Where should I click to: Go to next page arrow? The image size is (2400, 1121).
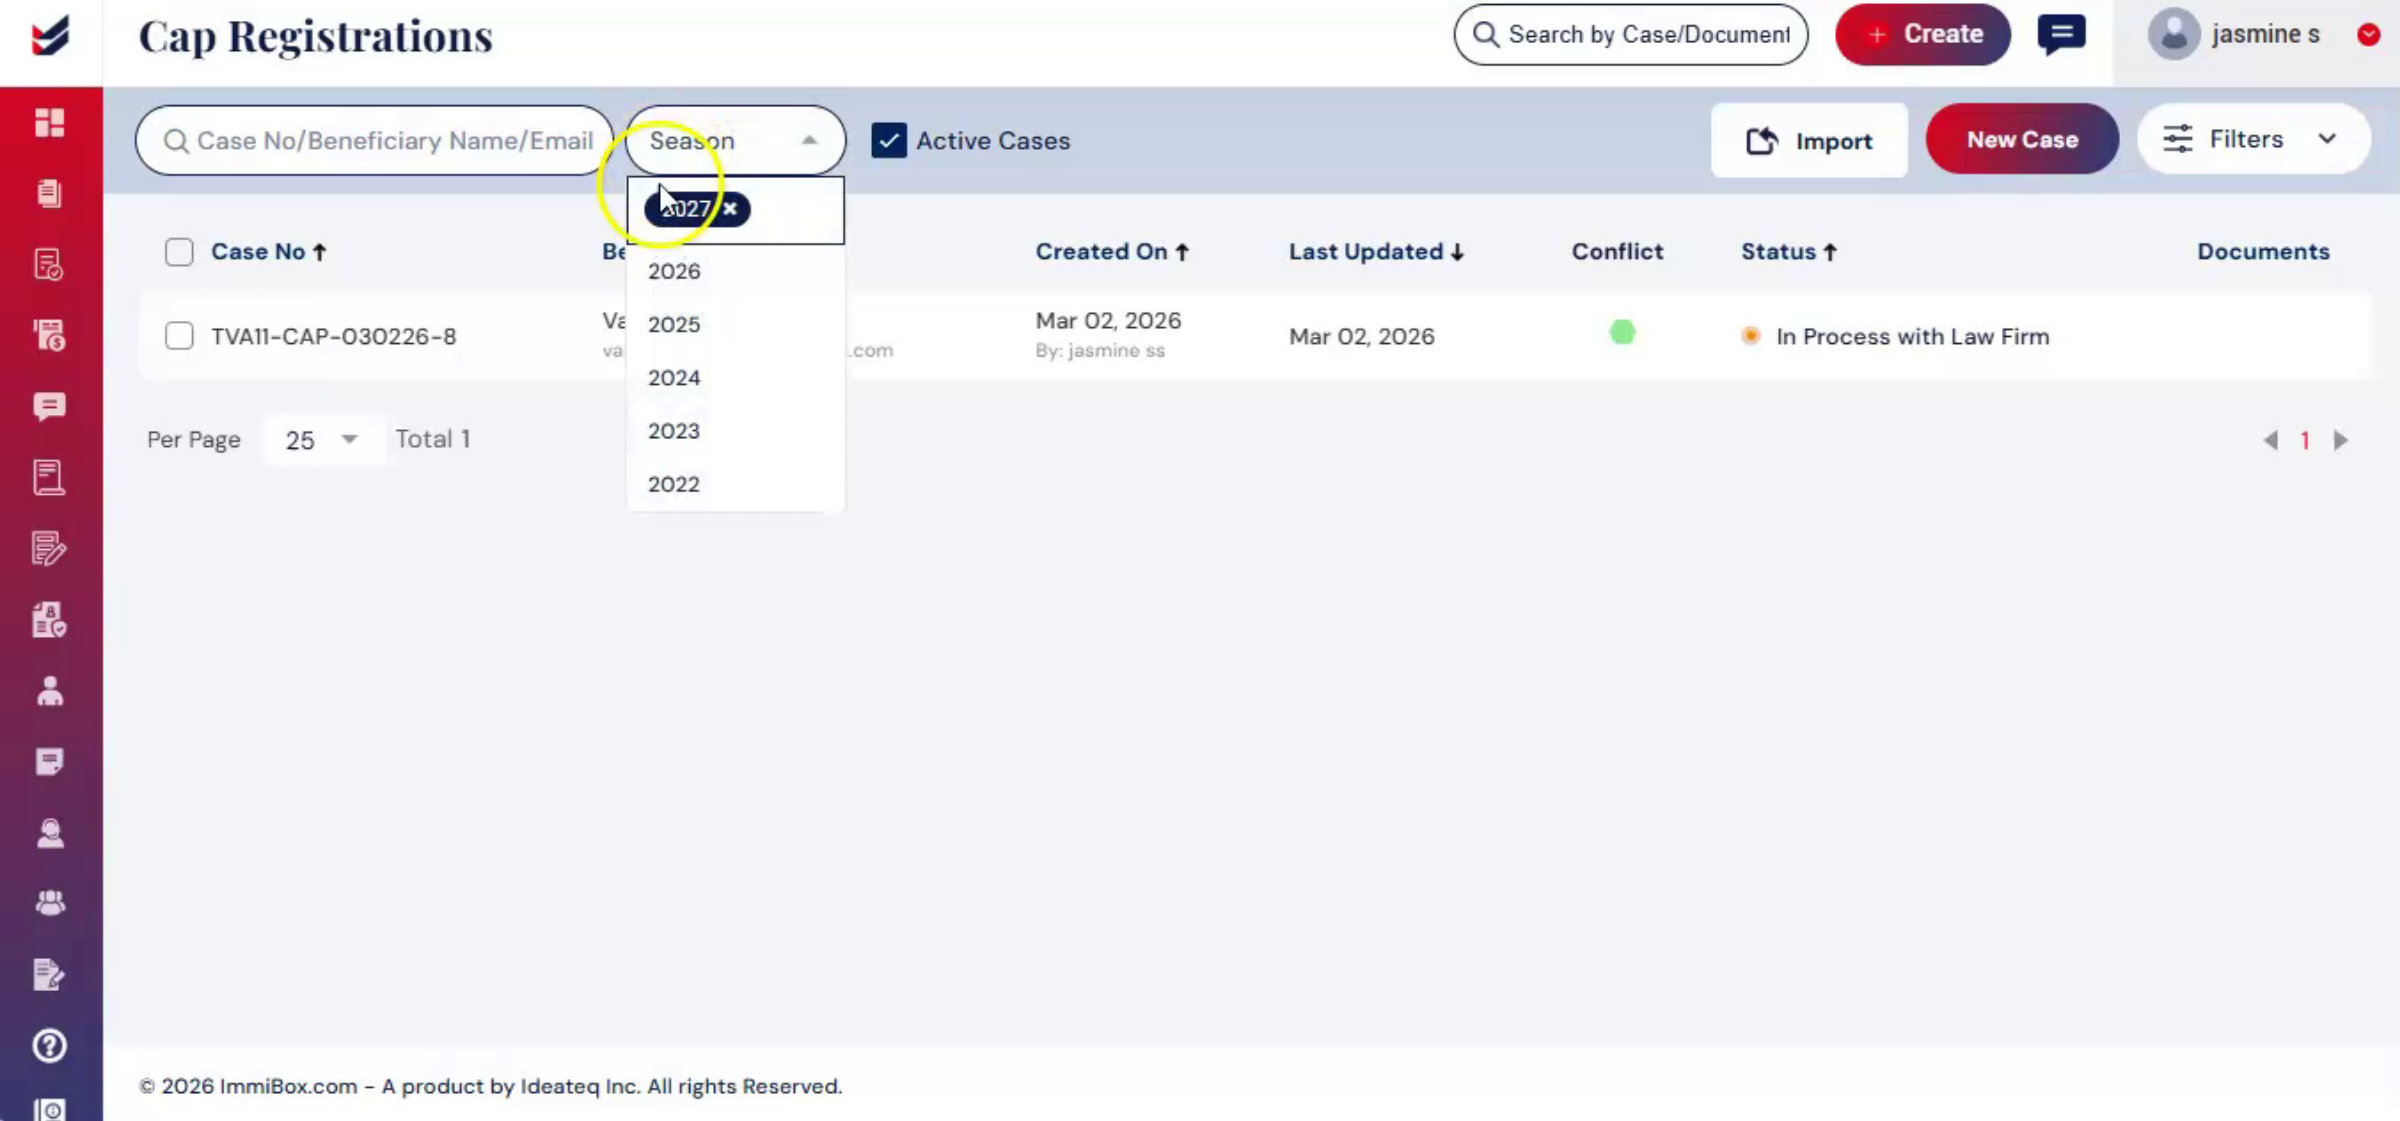[2341, 440]
